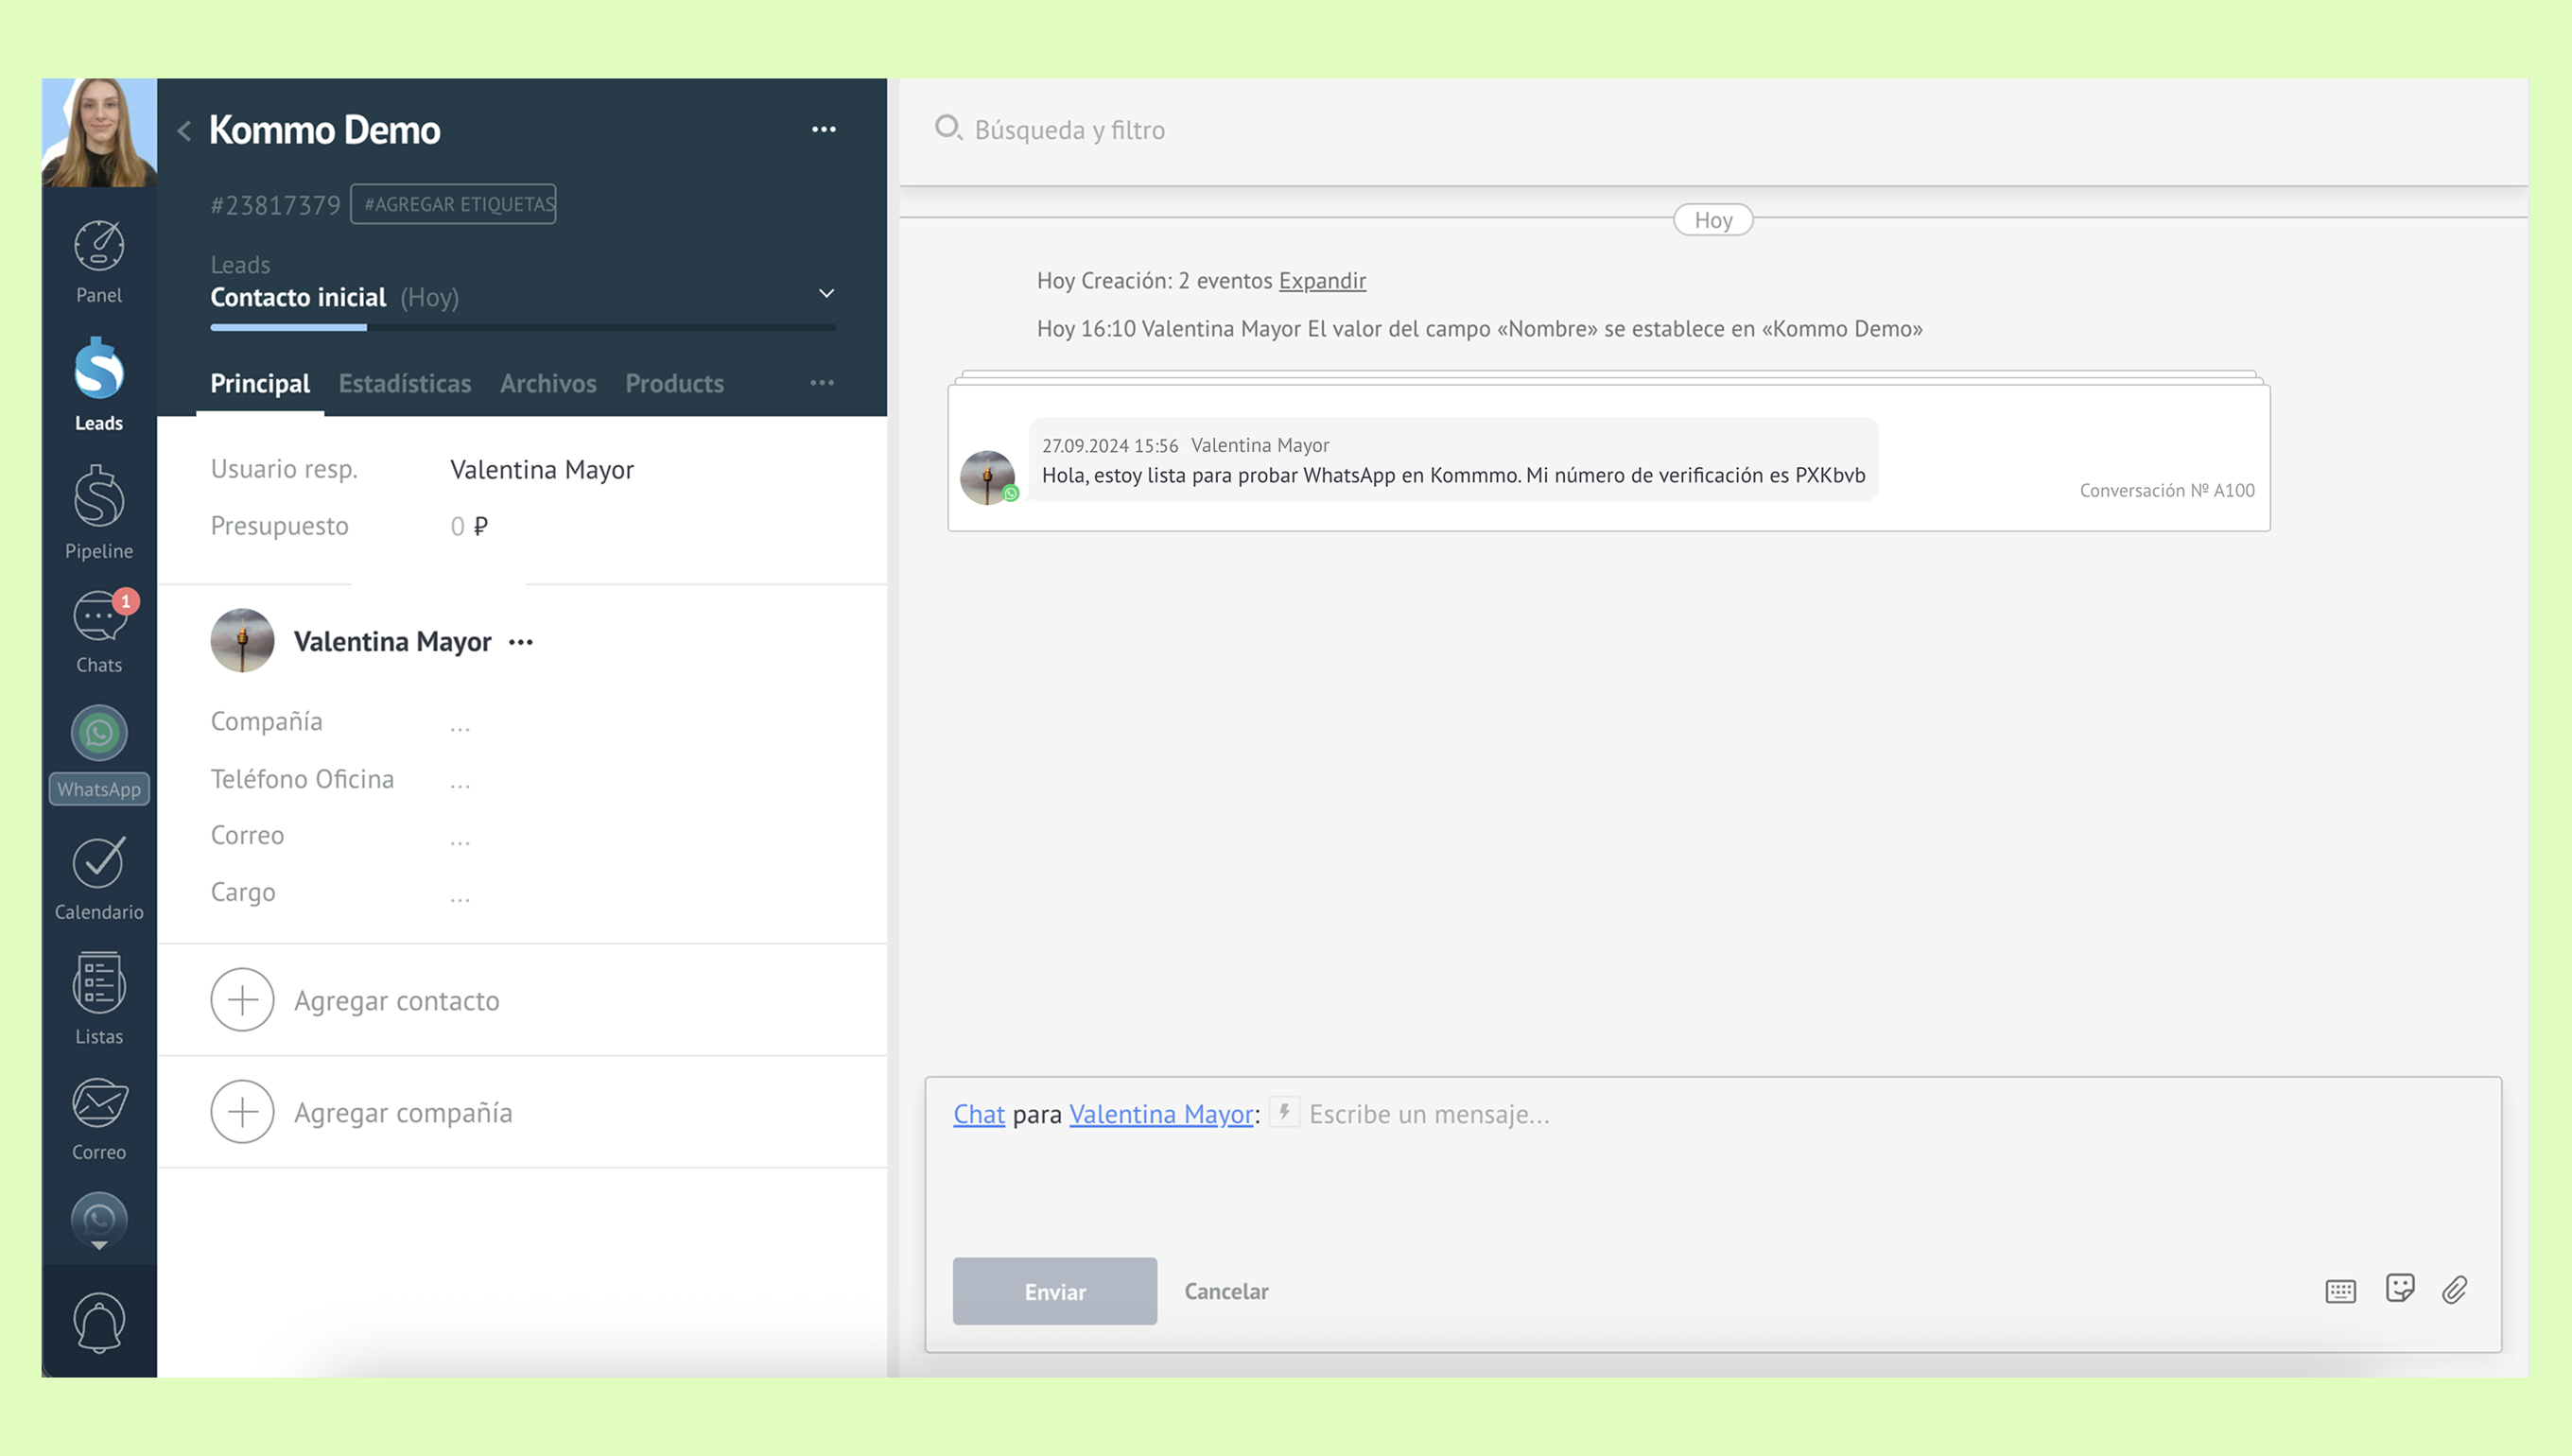
Task: Click Agregar contacto label
Action: tap(396, 1001)
